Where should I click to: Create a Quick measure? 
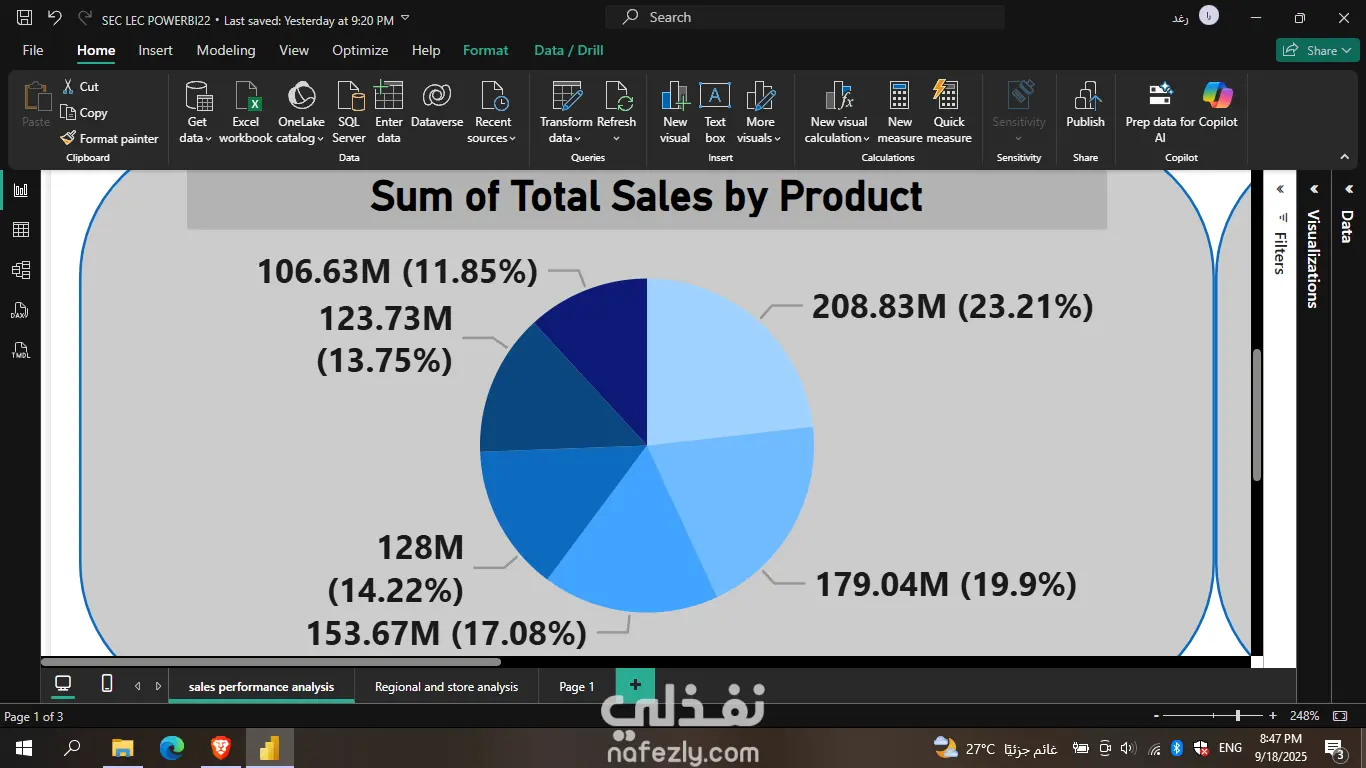pos(949,112)
